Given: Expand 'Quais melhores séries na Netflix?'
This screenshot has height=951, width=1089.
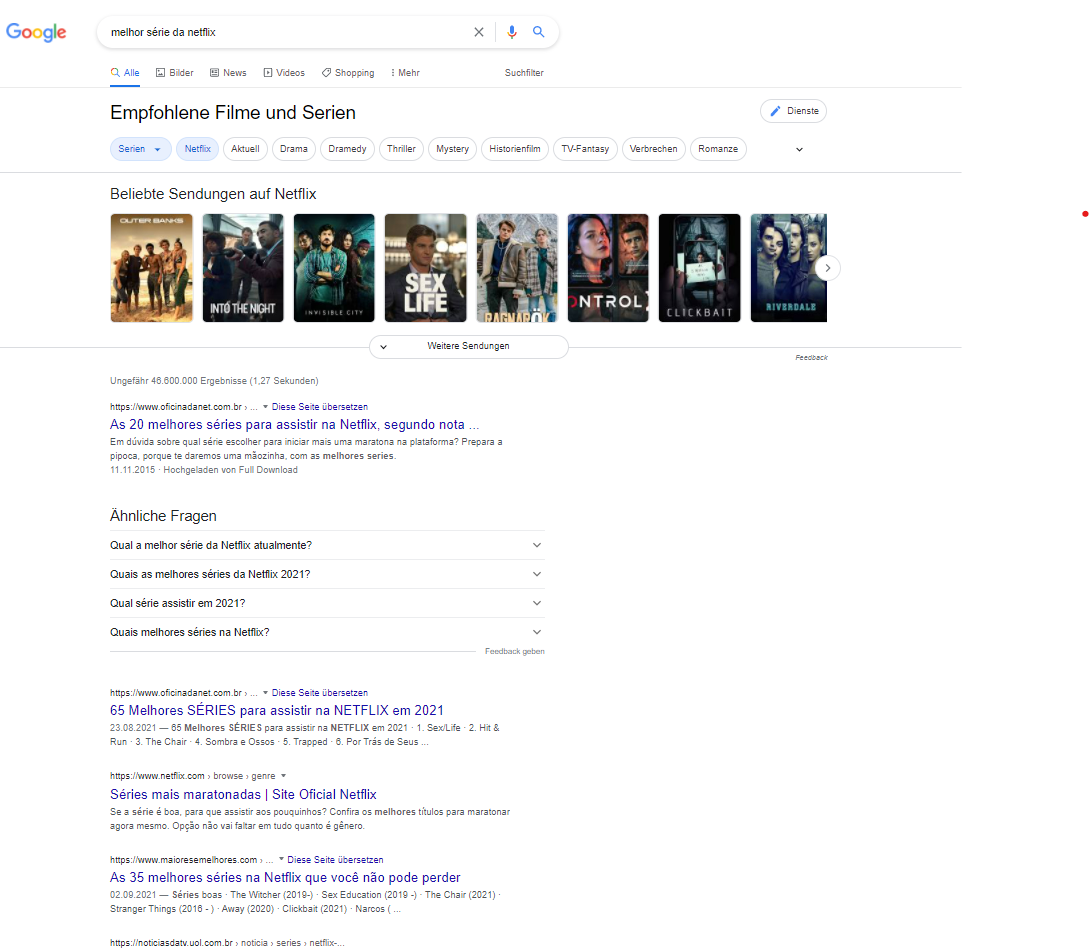Looking at the screenshot, I should [327, 632].
